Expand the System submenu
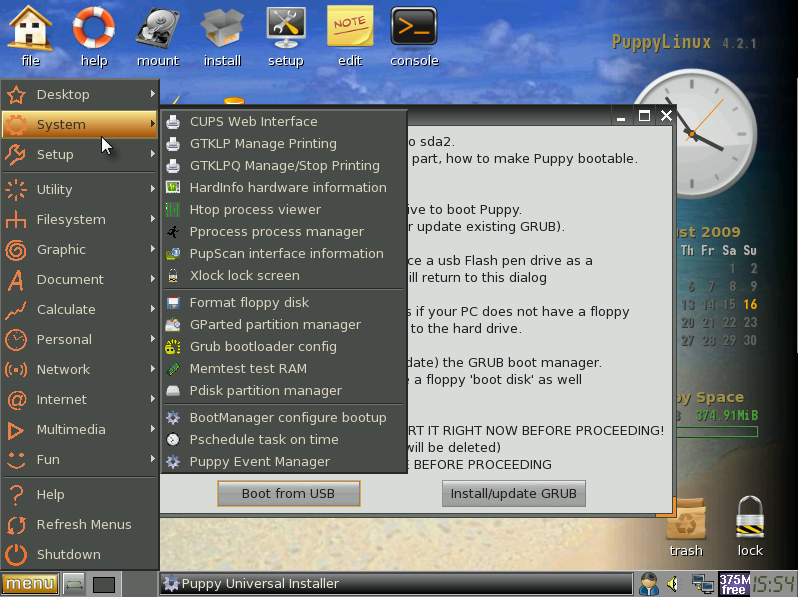The width and height of the screenshot is (798, 597). 80,124
